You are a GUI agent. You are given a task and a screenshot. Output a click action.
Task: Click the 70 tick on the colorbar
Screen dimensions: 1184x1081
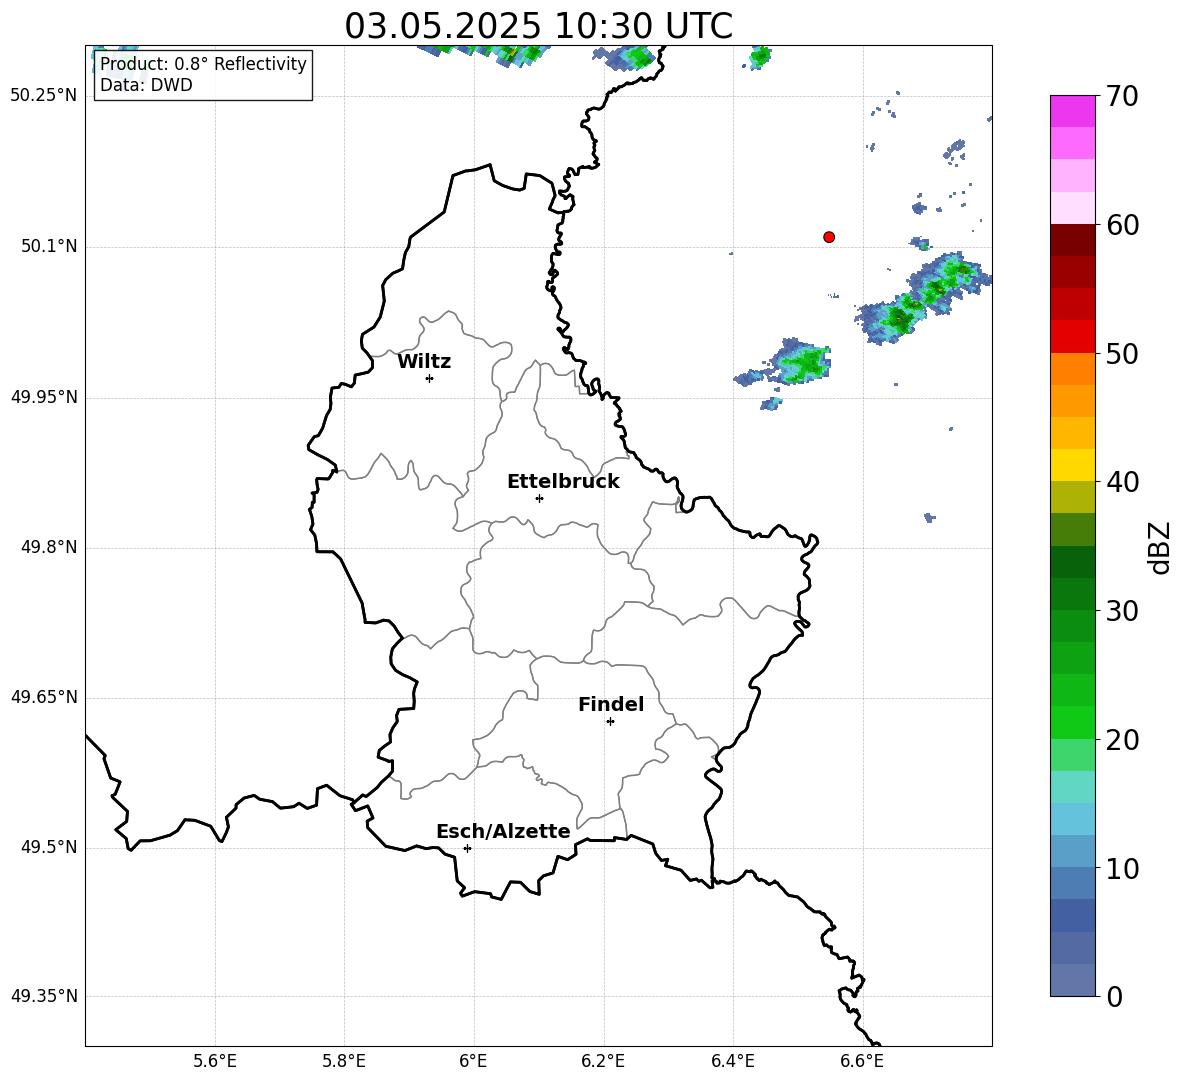tap(1122, 97)
